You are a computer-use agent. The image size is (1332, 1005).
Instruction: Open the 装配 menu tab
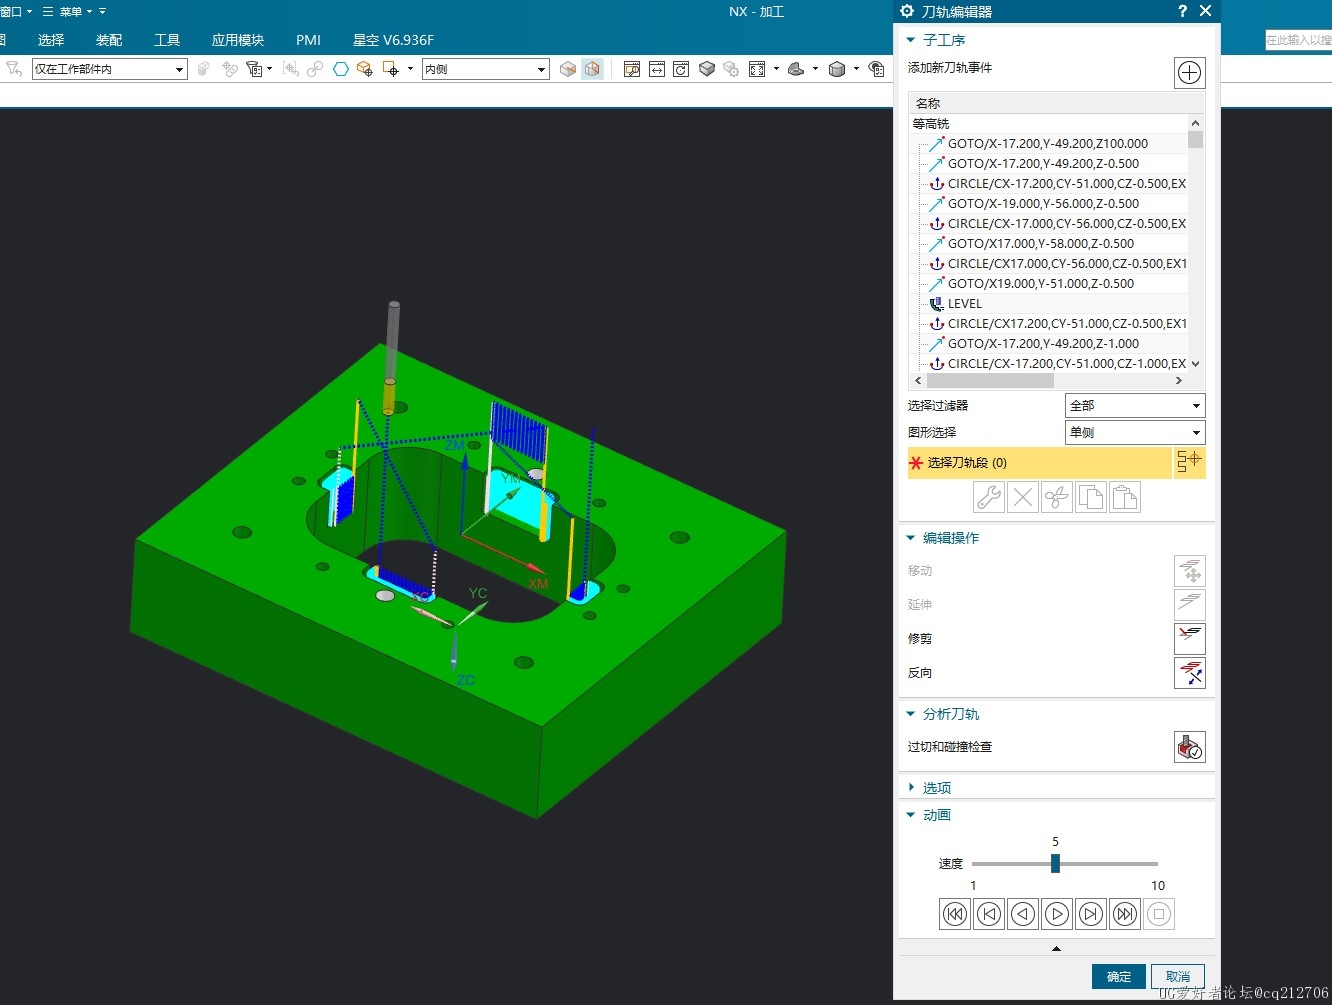pyautogui.click(x=109, y=40)
